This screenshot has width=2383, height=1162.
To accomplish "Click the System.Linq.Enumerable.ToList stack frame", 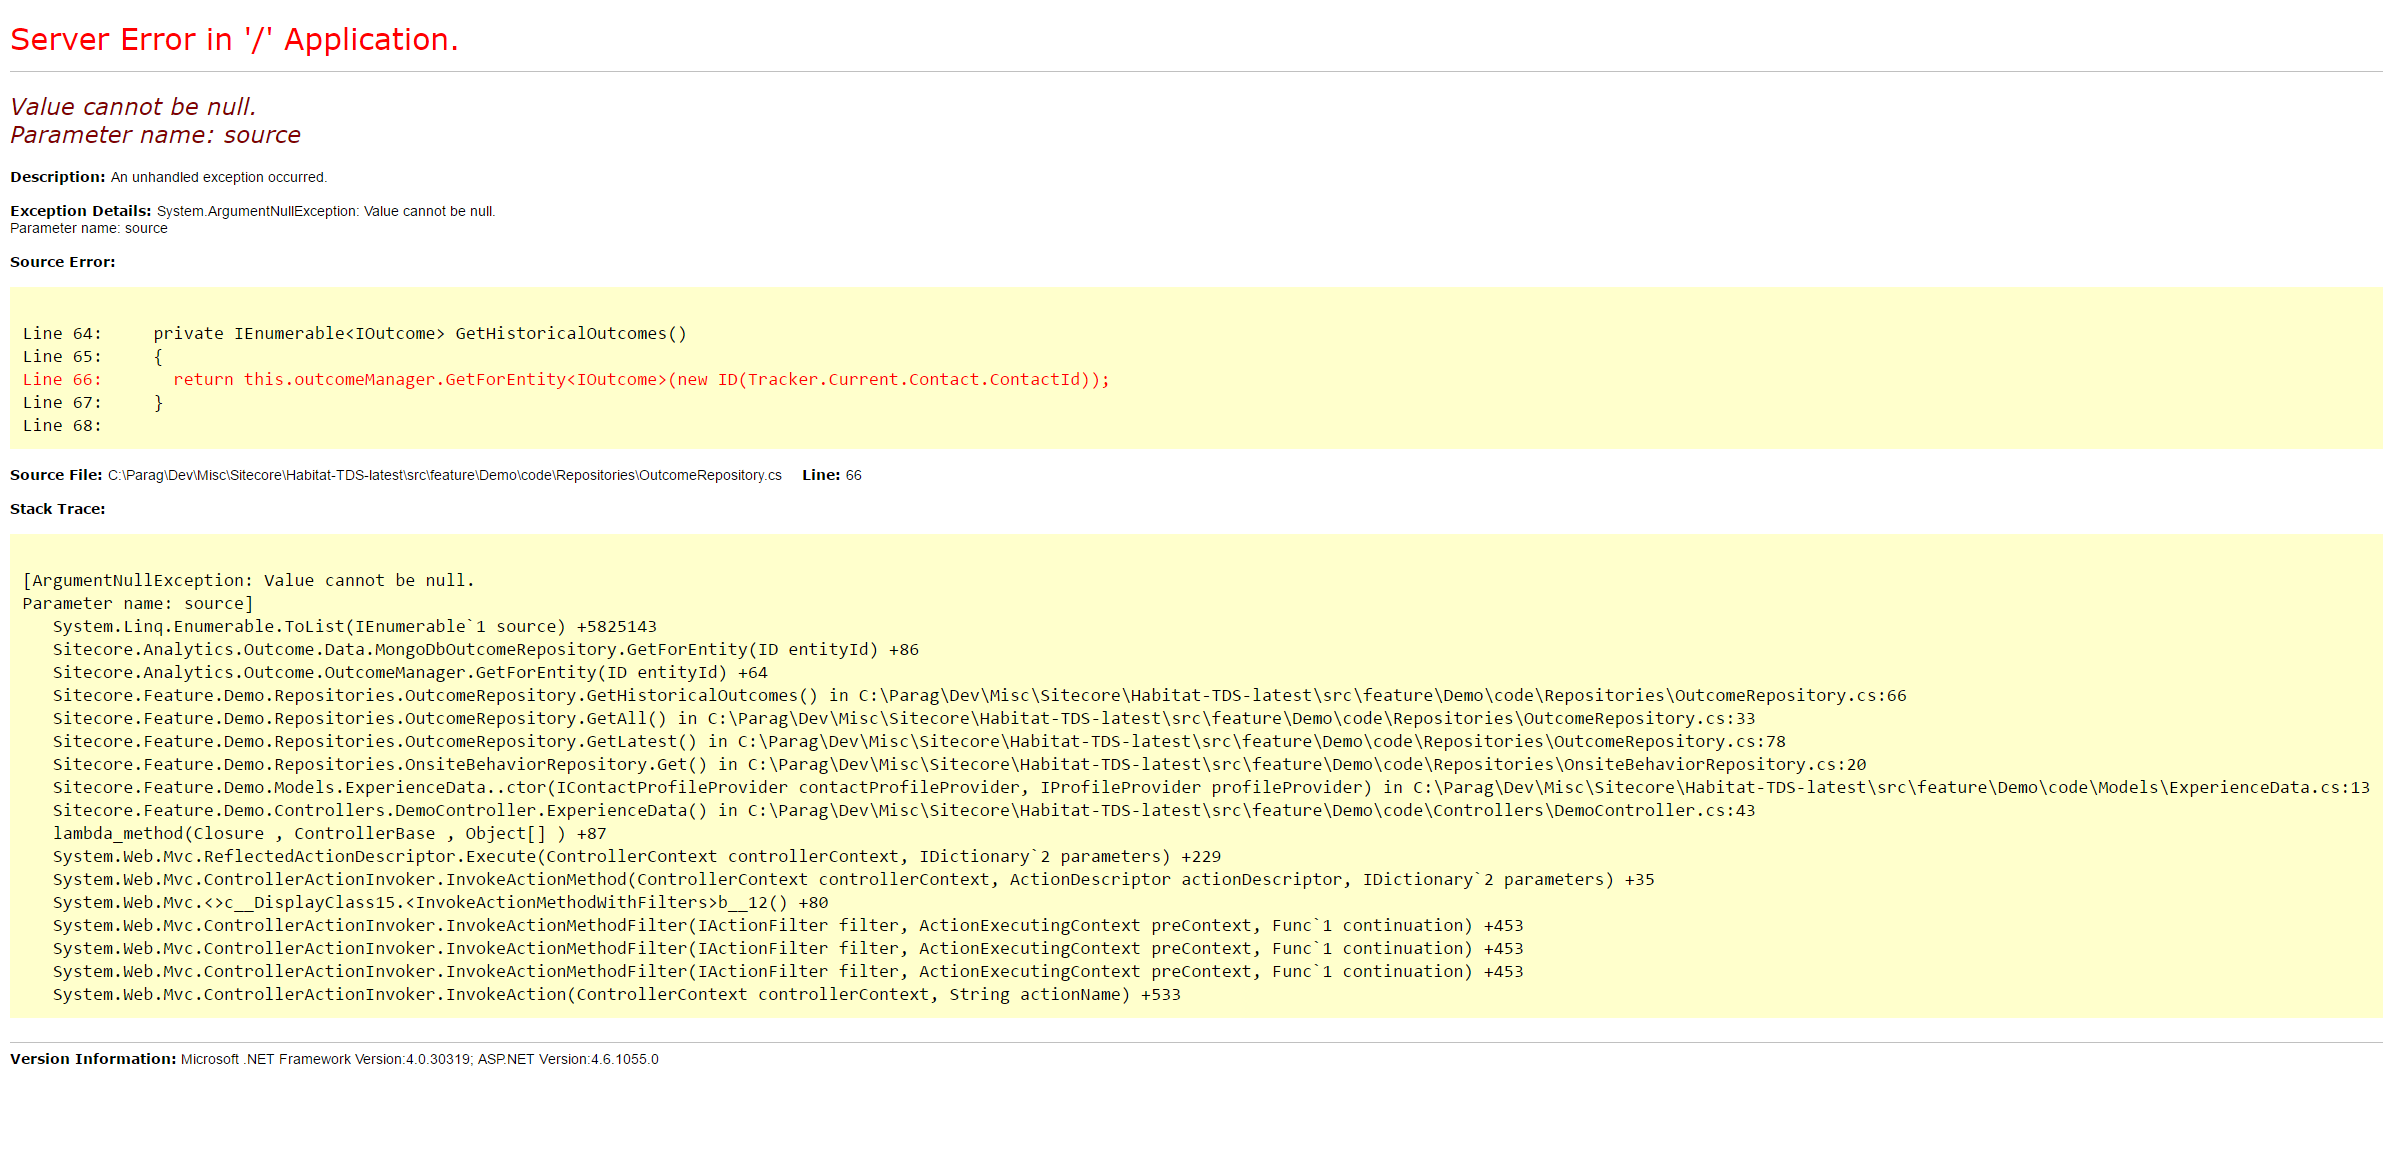I will (x=354, y=627).
